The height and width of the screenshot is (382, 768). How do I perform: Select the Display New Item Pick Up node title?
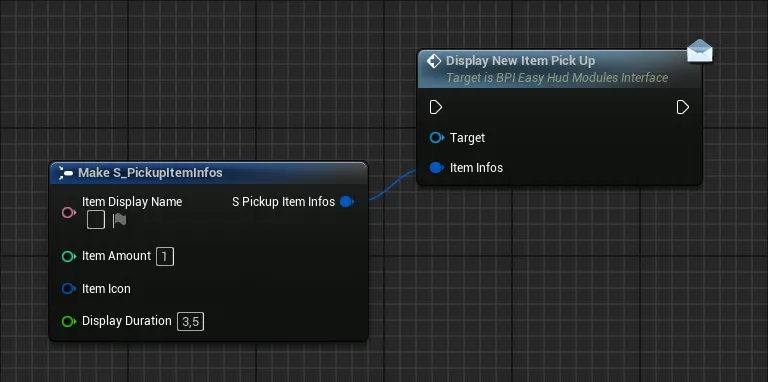coord(521,61)
